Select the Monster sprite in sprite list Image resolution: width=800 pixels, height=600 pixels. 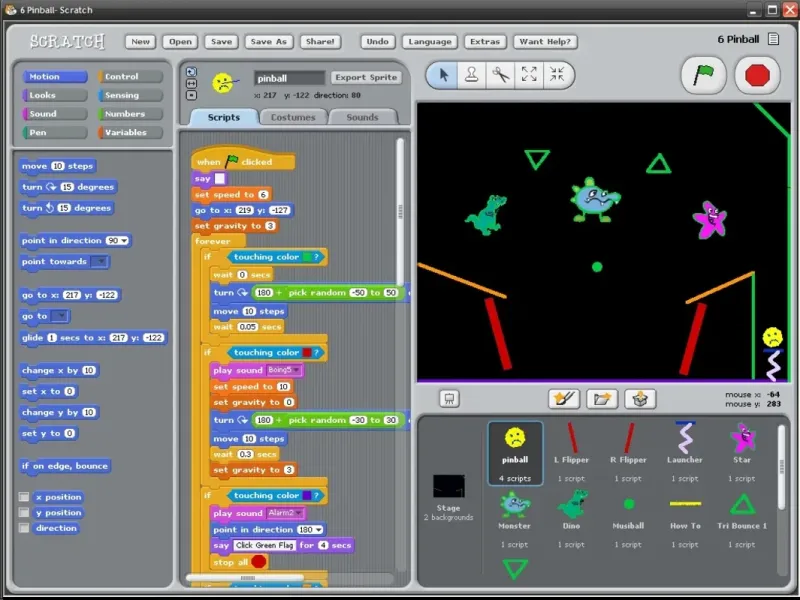tap(514, 519)
